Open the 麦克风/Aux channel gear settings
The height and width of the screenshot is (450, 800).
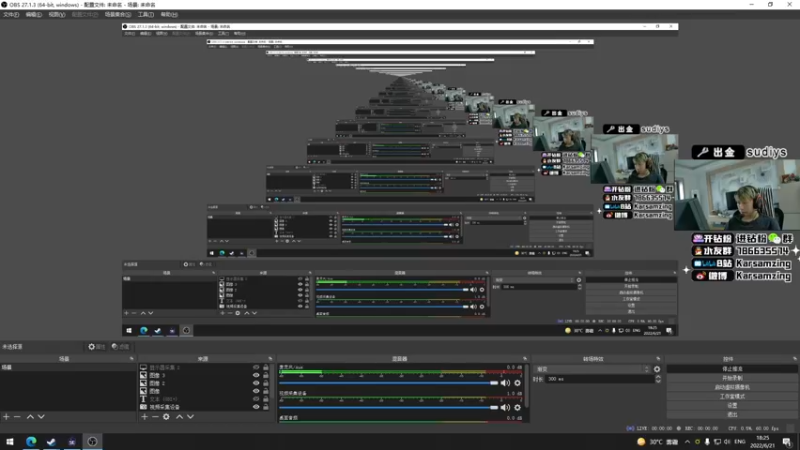pyautogui.click(x=517, y=383)
